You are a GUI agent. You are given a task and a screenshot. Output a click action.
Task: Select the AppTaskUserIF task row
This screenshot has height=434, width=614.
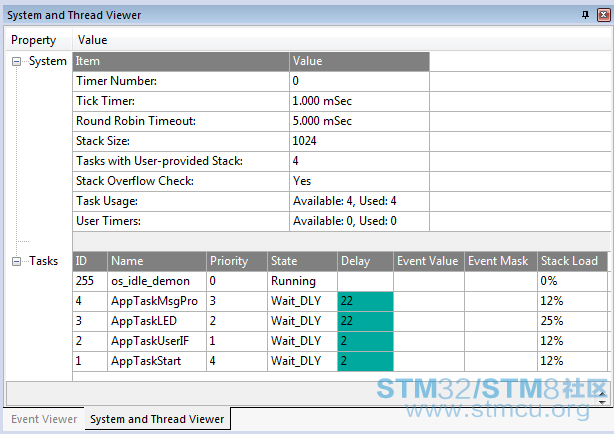click(340, 341)
